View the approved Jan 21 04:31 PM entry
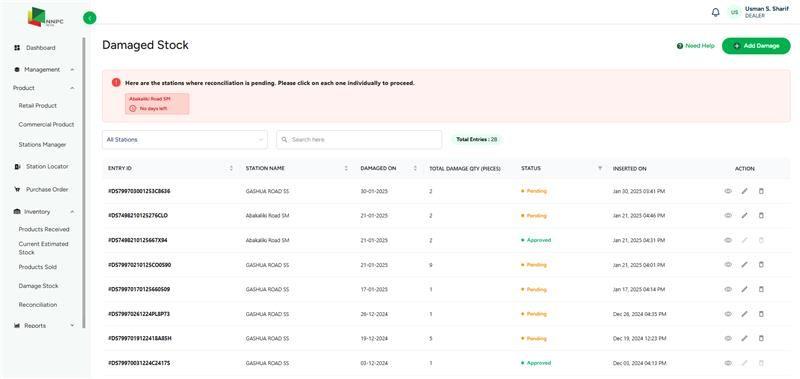The width and height of the screenshot is (800, 379). click(x=728, y=240)
